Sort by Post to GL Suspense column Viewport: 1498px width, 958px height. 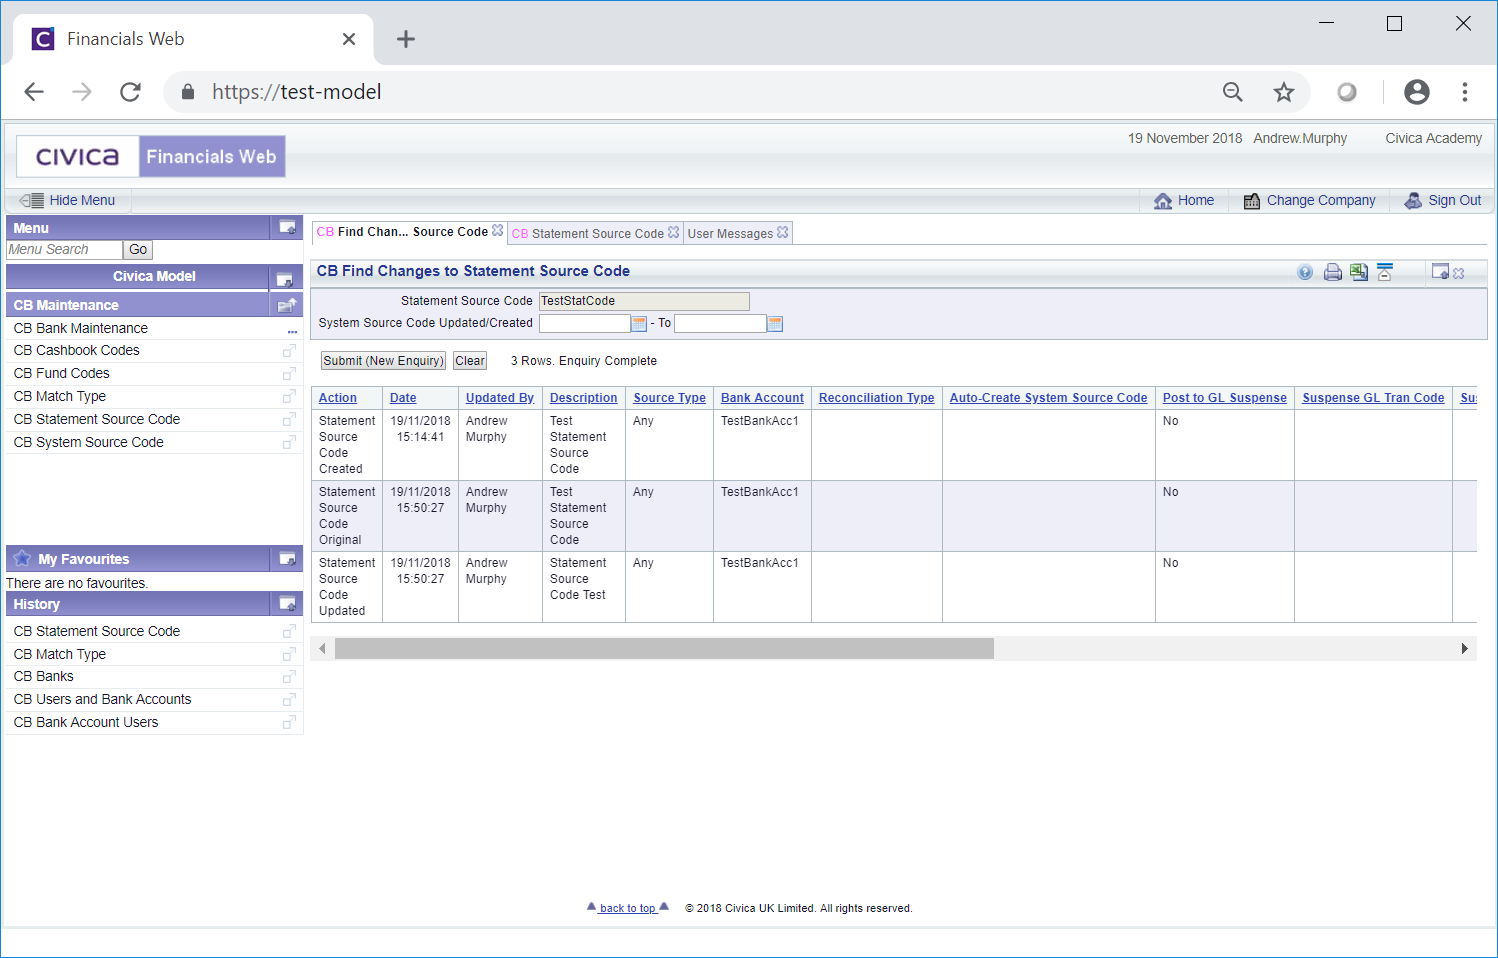point(1225,398)
